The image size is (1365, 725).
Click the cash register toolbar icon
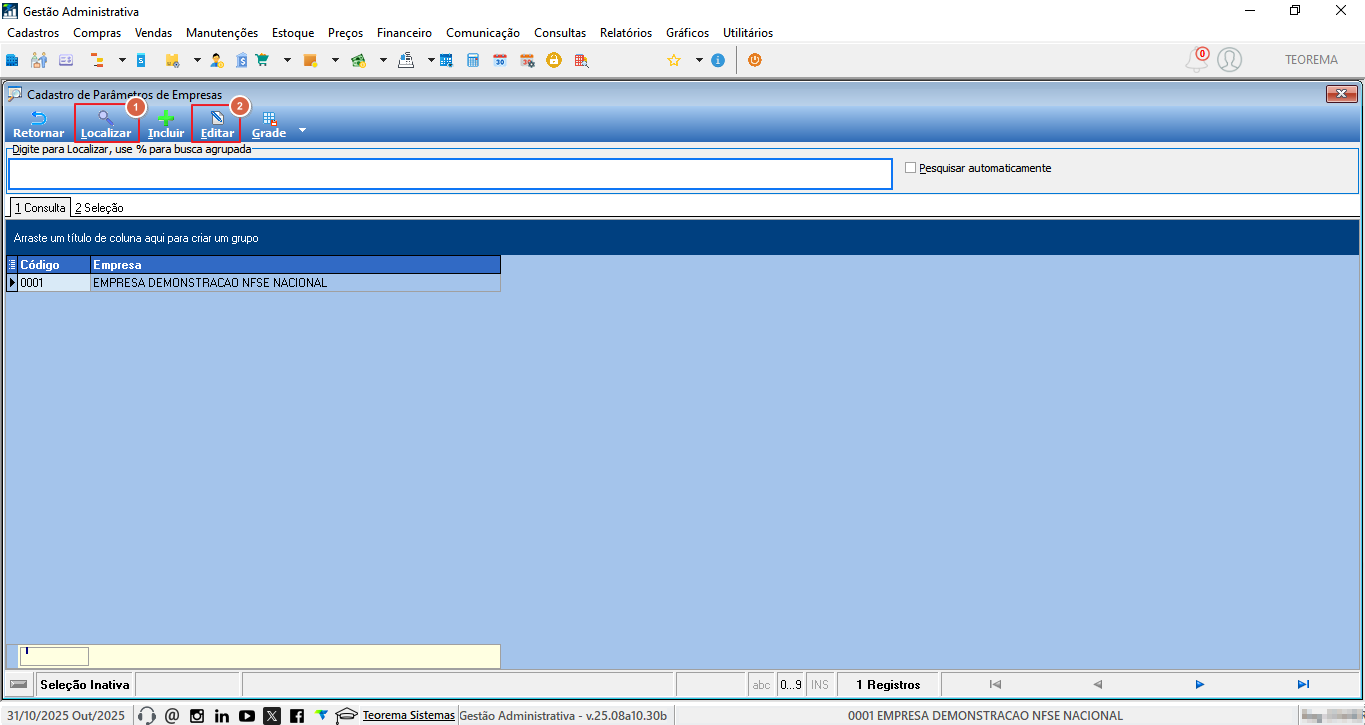pos(406,60)
